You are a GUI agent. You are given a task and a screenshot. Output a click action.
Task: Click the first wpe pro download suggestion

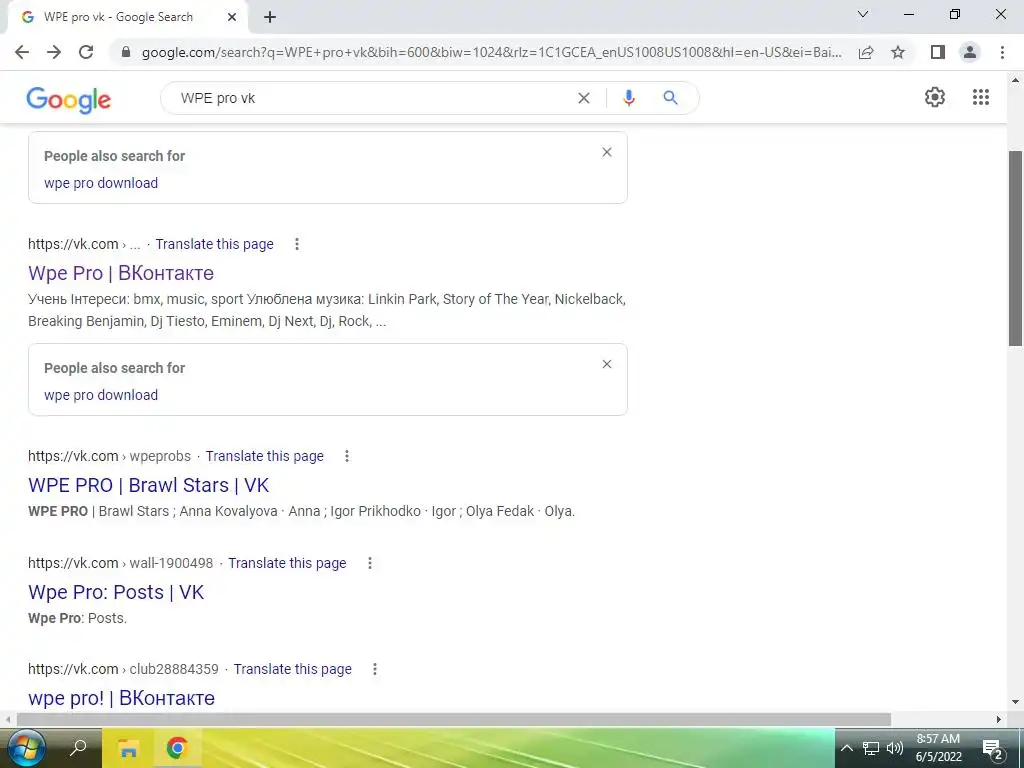(101, 183)
